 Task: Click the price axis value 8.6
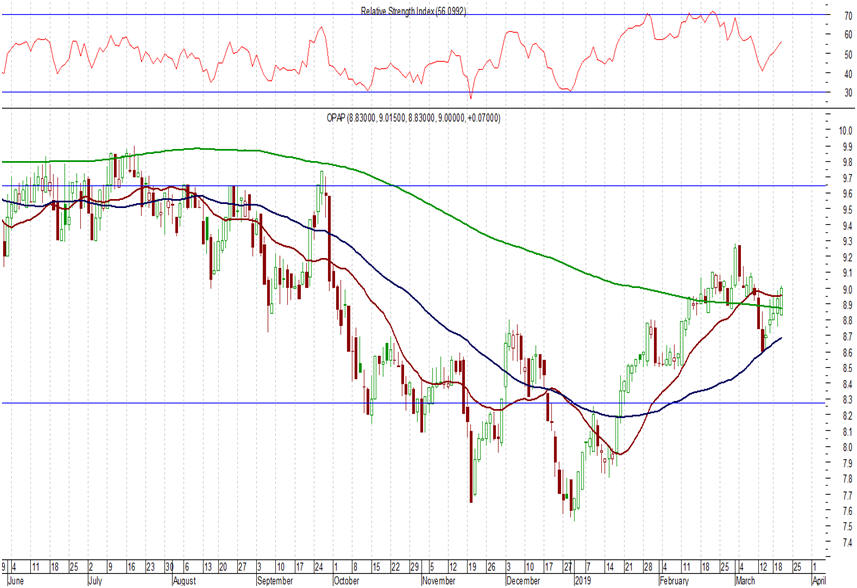pos(847,352)
